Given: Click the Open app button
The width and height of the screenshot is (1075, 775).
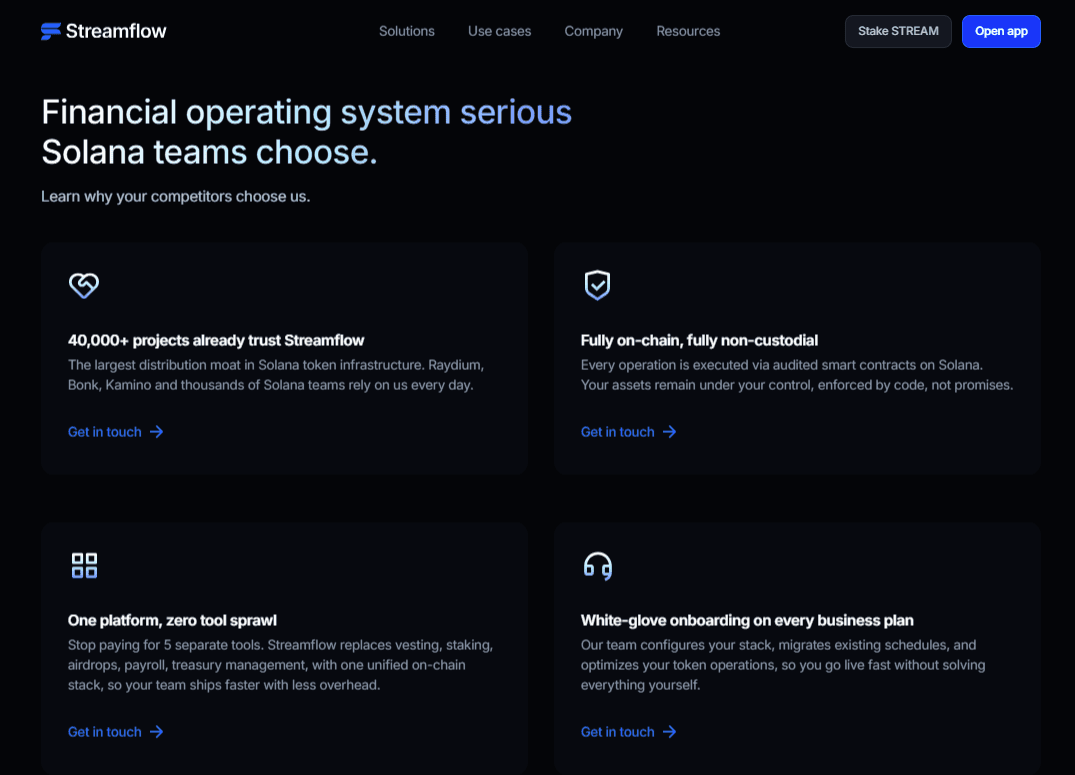Looking at the screenshot, I should [x=1001, y=32].
